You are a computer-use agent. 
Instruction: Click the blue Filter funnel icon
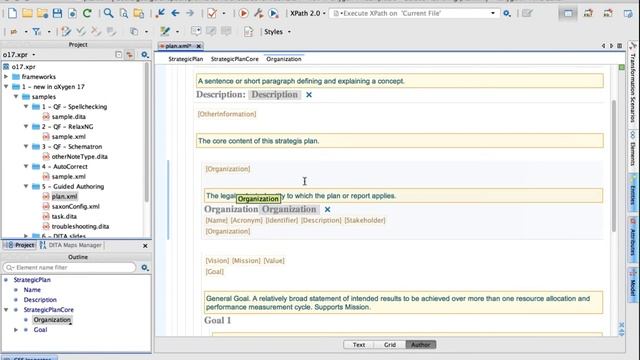pos(37,31)
